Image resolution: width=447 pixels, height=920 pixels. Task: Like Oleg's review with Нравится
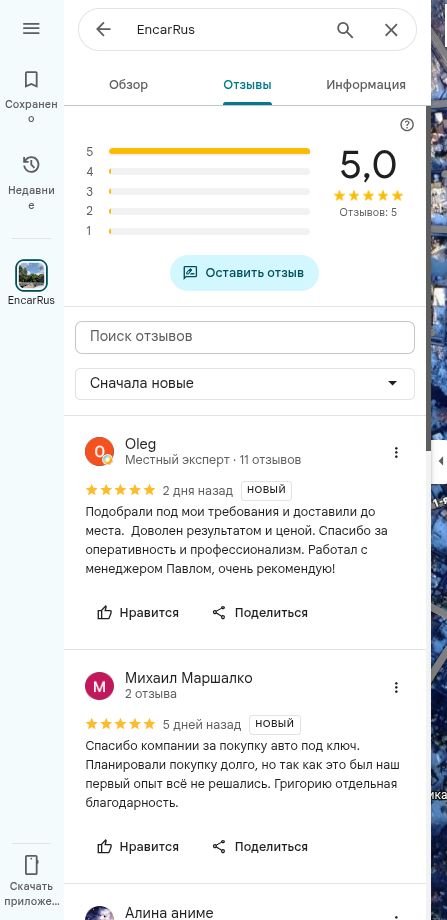coord(138,613)
